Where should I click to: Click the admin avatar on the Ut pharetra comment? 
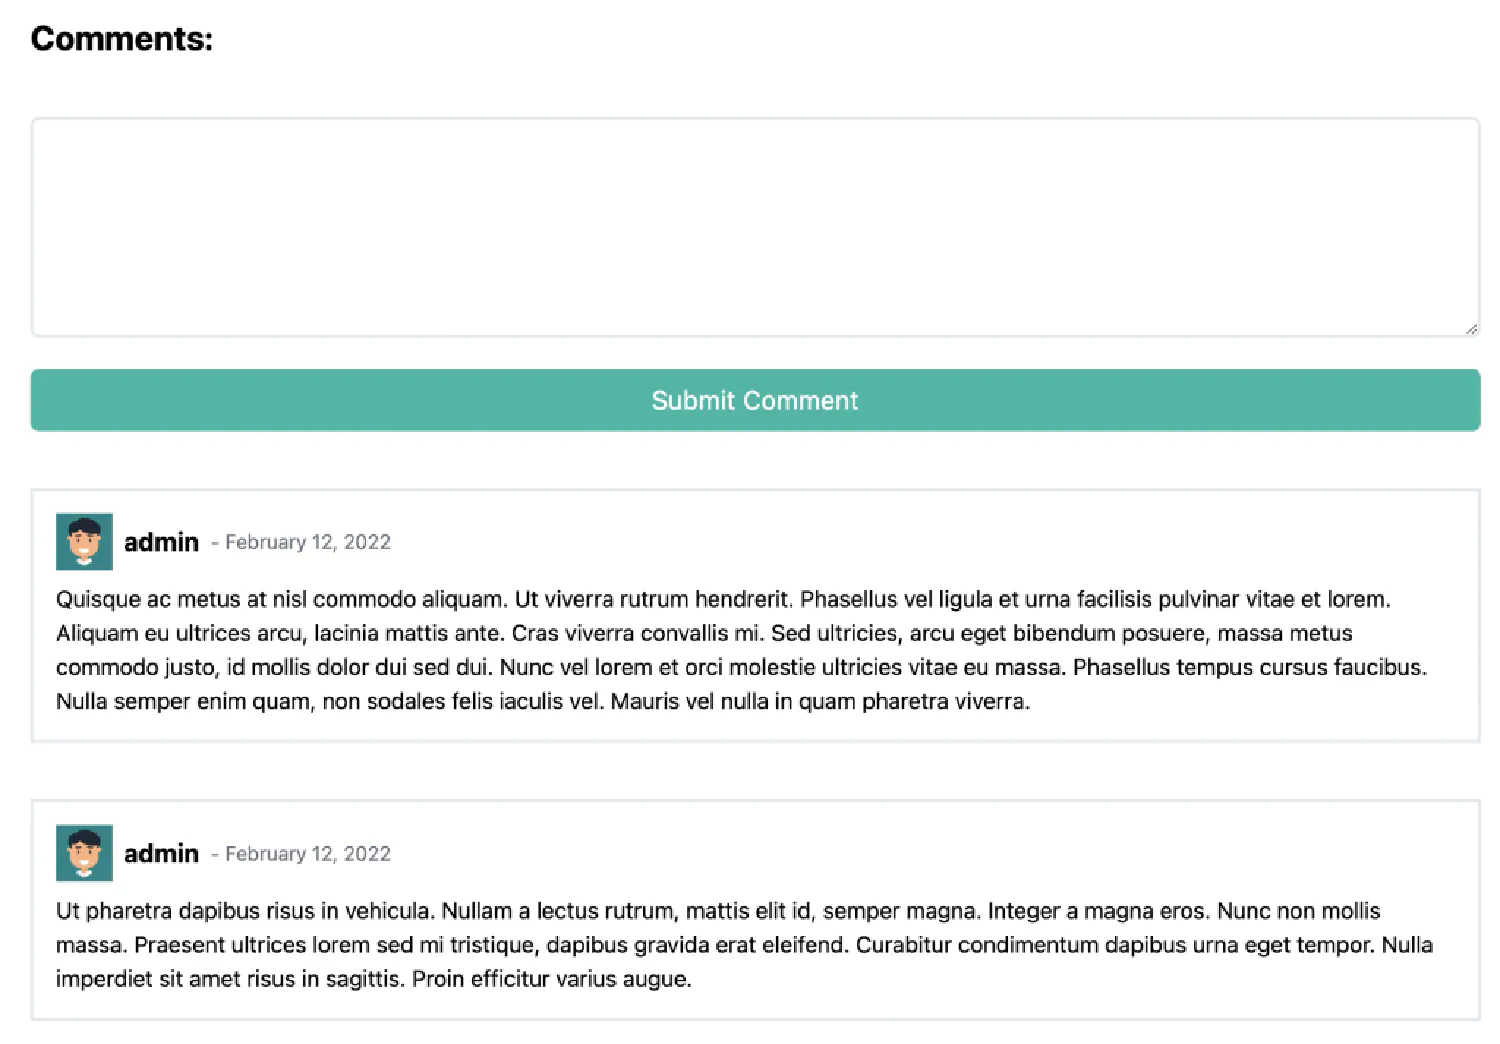[x=84, y=853]
